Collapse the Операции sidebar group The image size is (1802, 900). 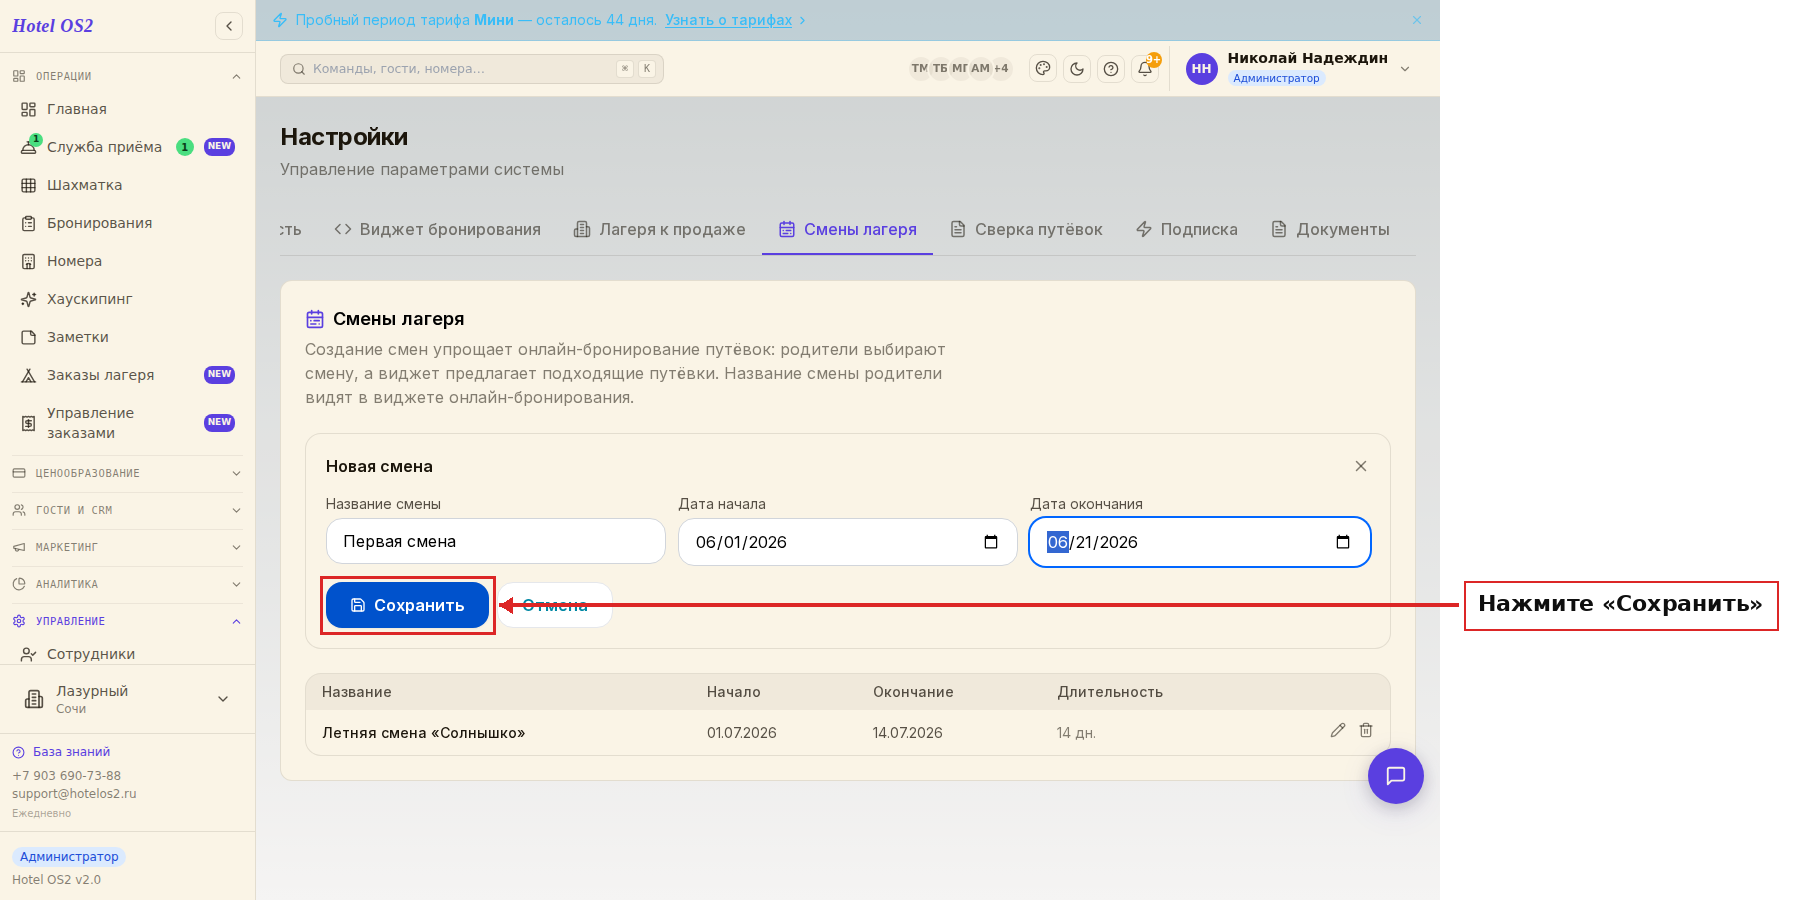(127, 76)
